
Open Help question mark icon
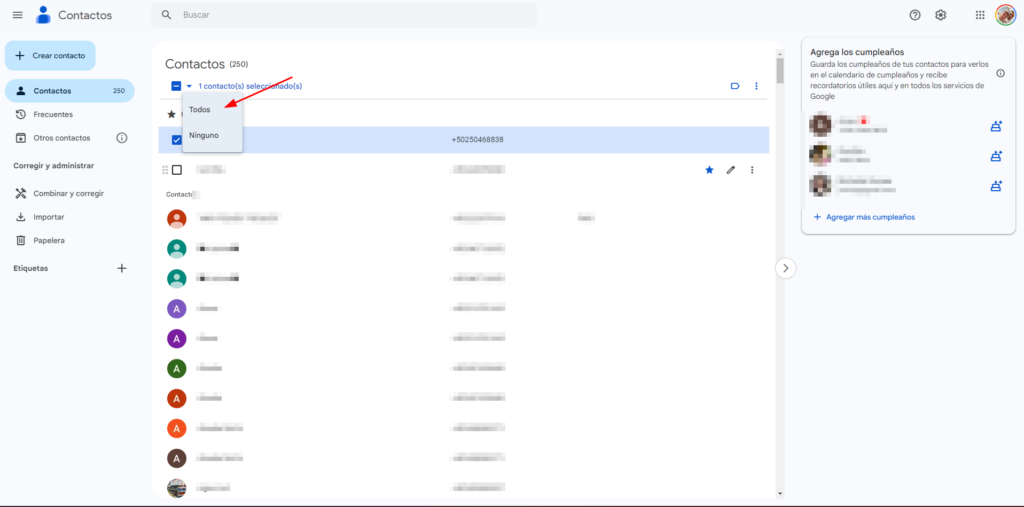(x=914, y=15)
